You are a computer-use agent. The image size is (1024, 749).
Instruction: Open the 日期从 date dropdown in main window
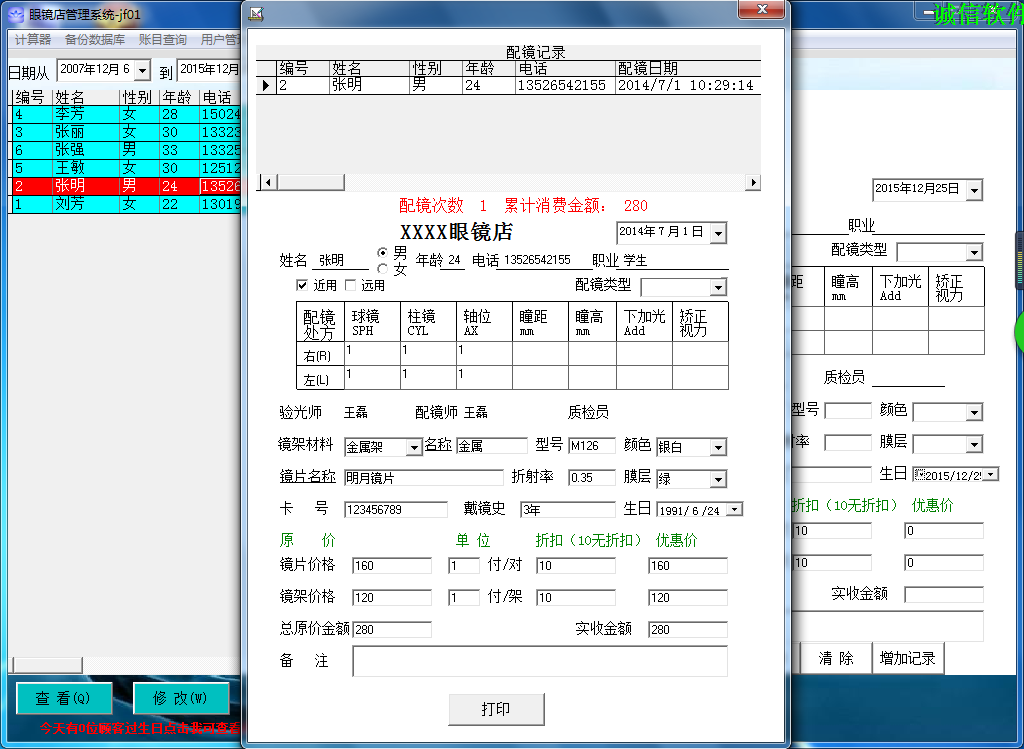(142, 70)
